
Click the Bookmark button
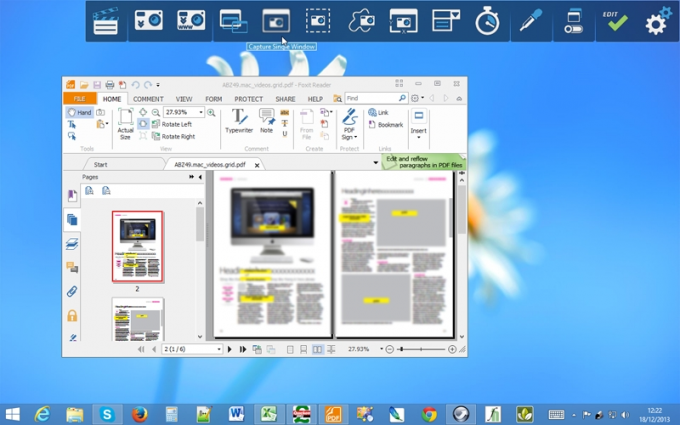pos(386,125)
